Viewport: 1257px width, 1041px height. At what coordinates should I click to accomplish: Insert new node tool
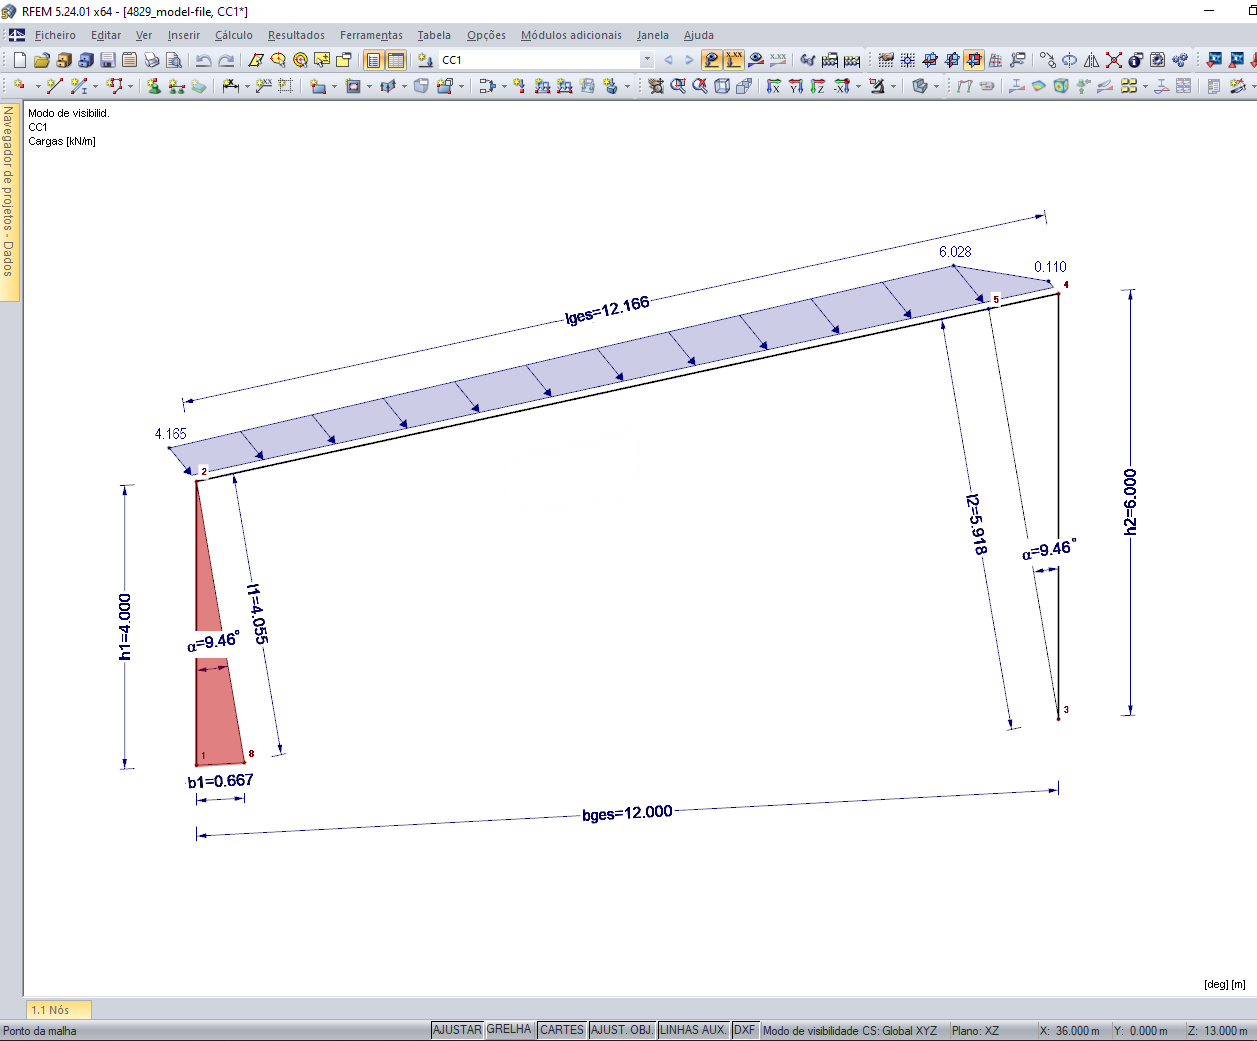click(20, 86)
